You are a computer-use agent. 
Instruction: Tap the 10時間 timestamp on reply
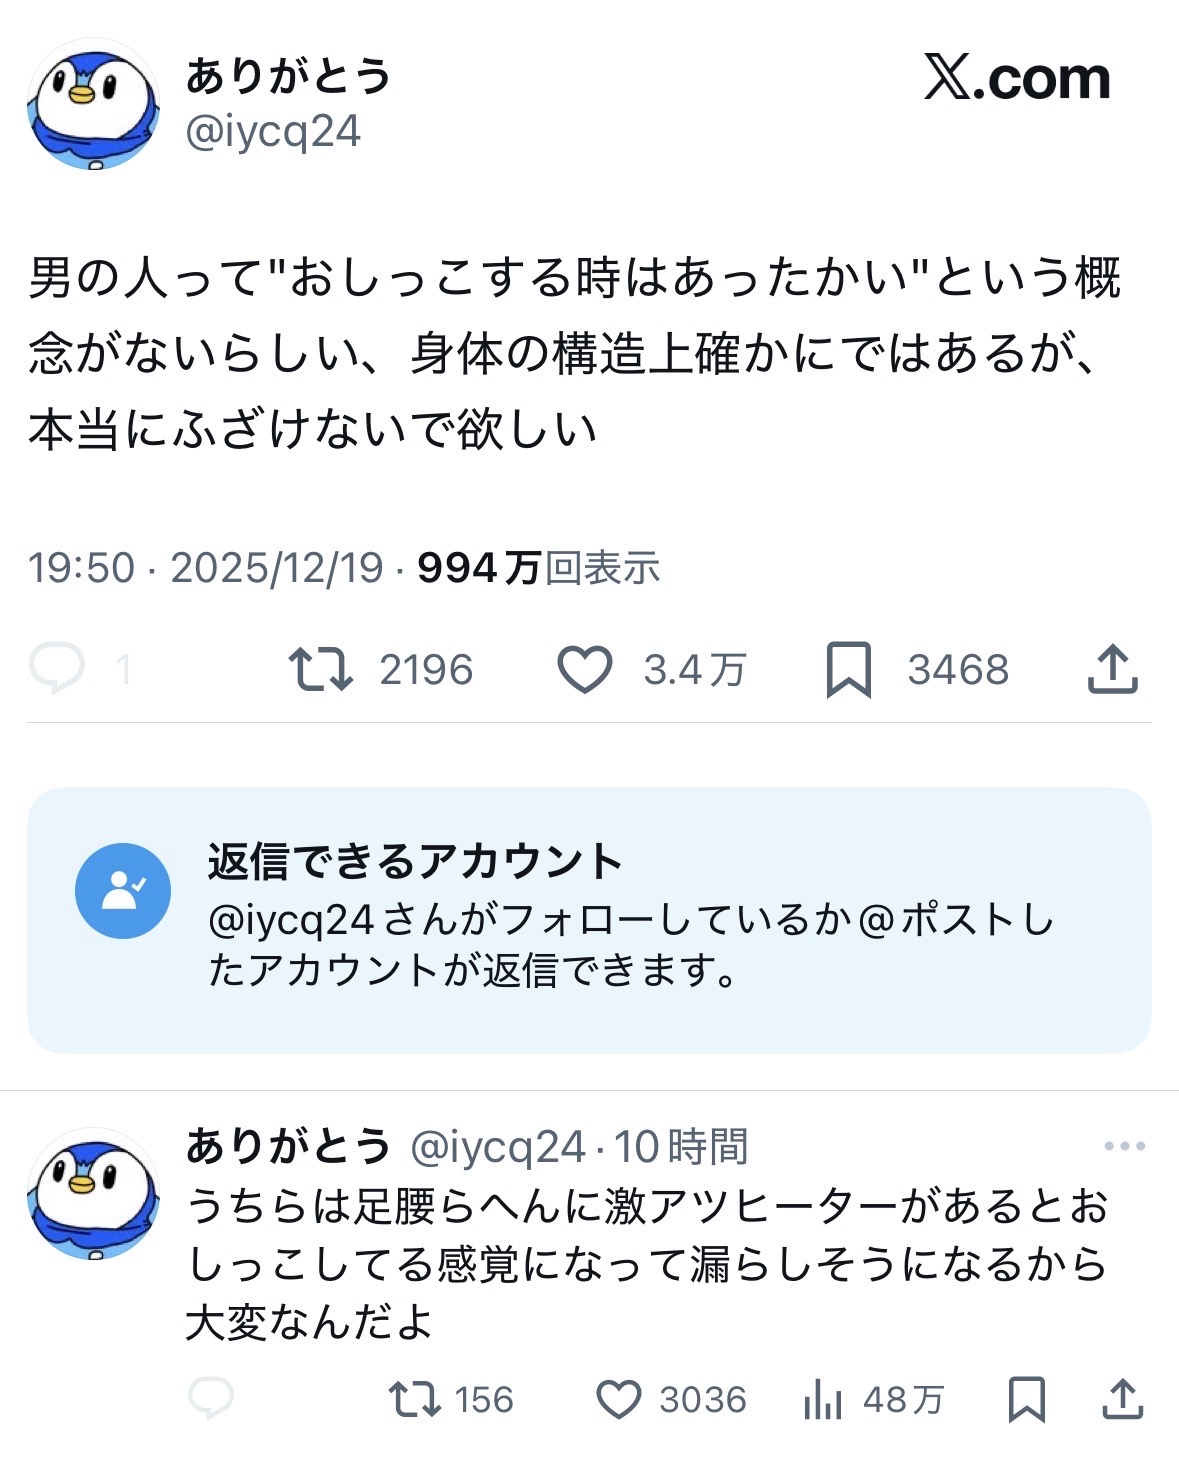[x=680, y=1147]
